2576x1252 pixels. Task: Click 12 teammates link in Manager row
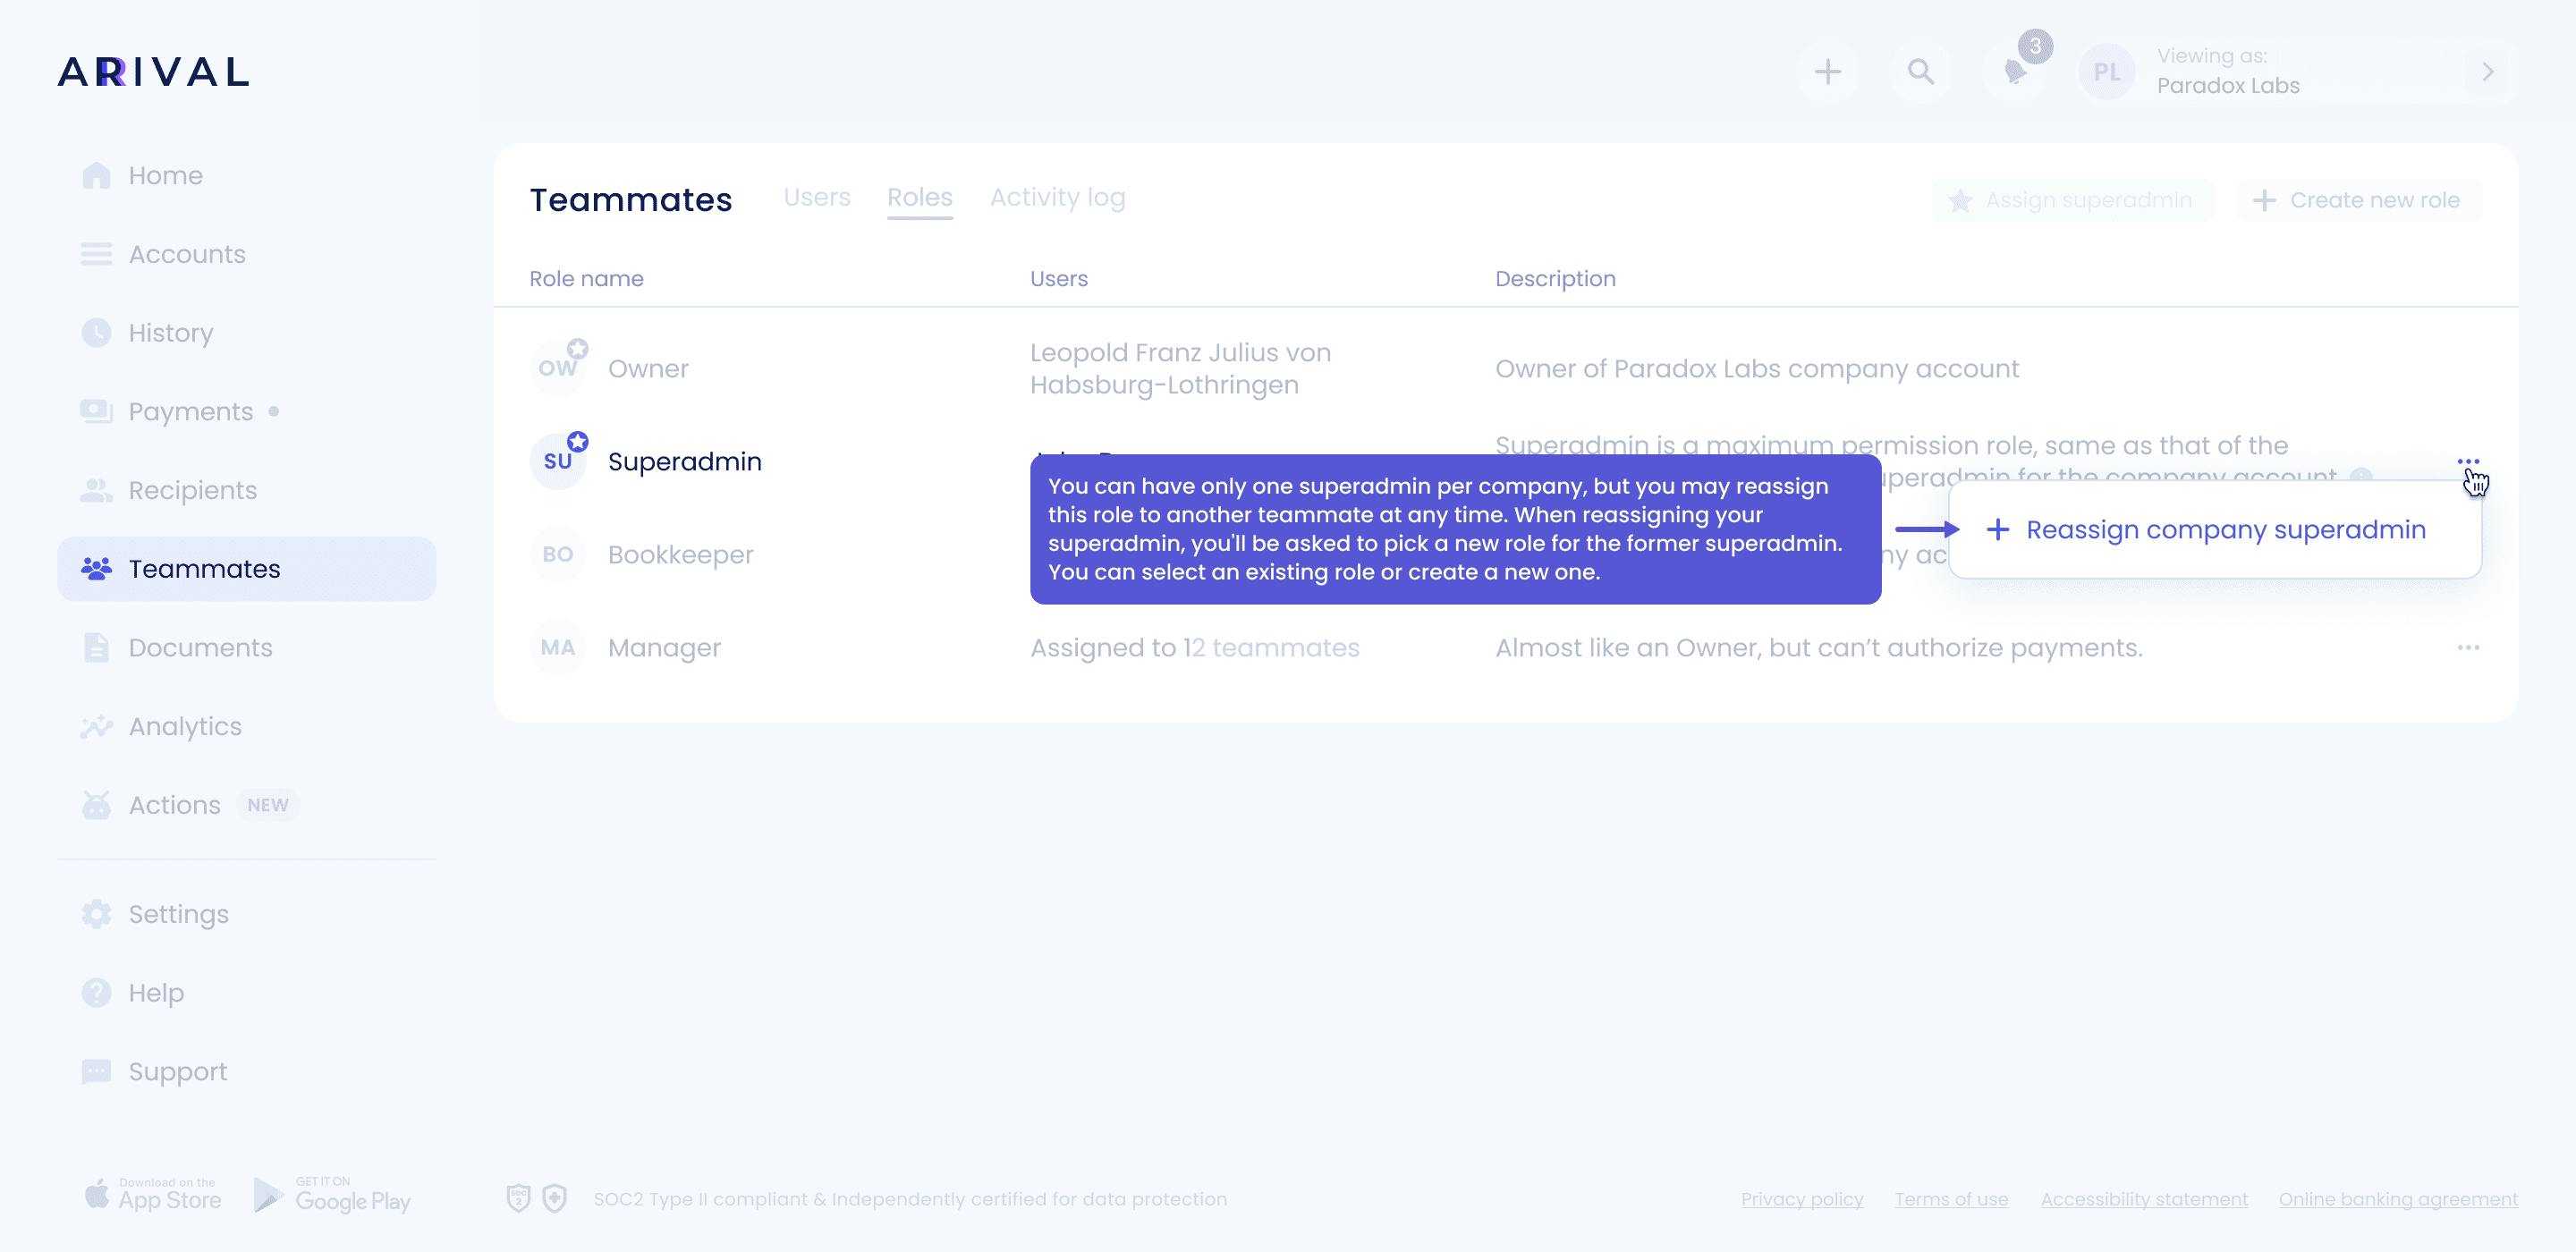[x=1271, y=648]
